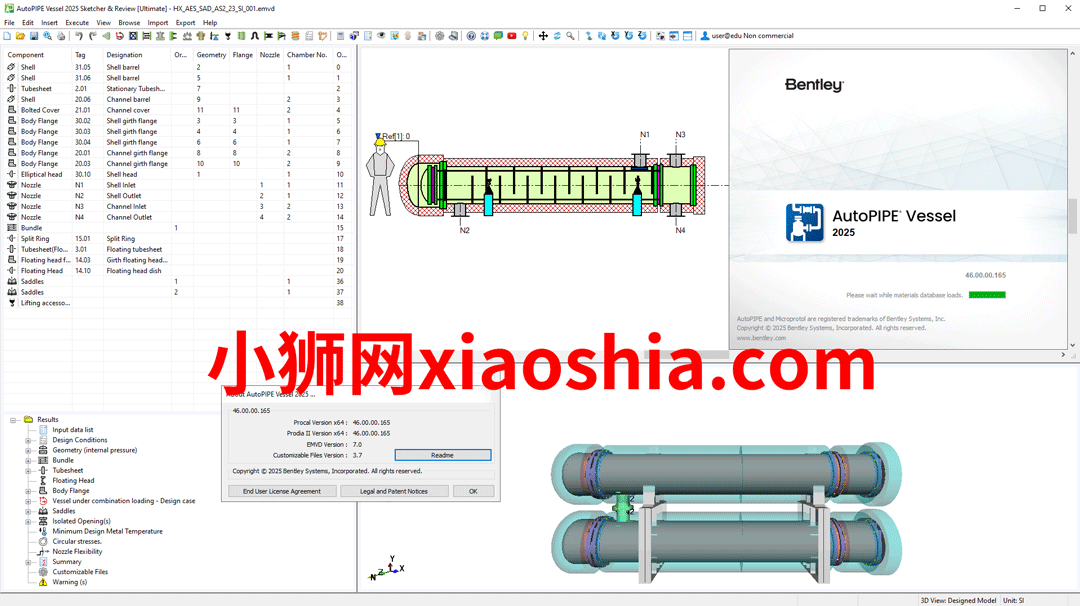Click the Redo arrow icon
1080x606 pixels.
click(x=93, y=36)
